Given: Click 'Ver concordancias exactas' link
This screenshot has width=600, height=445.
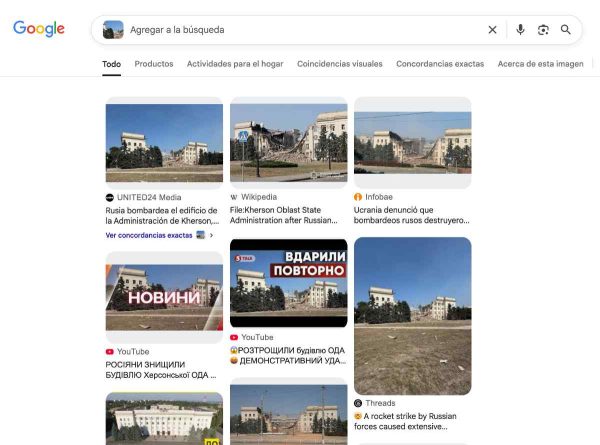Looking at the screenshot, I should 149,235.
